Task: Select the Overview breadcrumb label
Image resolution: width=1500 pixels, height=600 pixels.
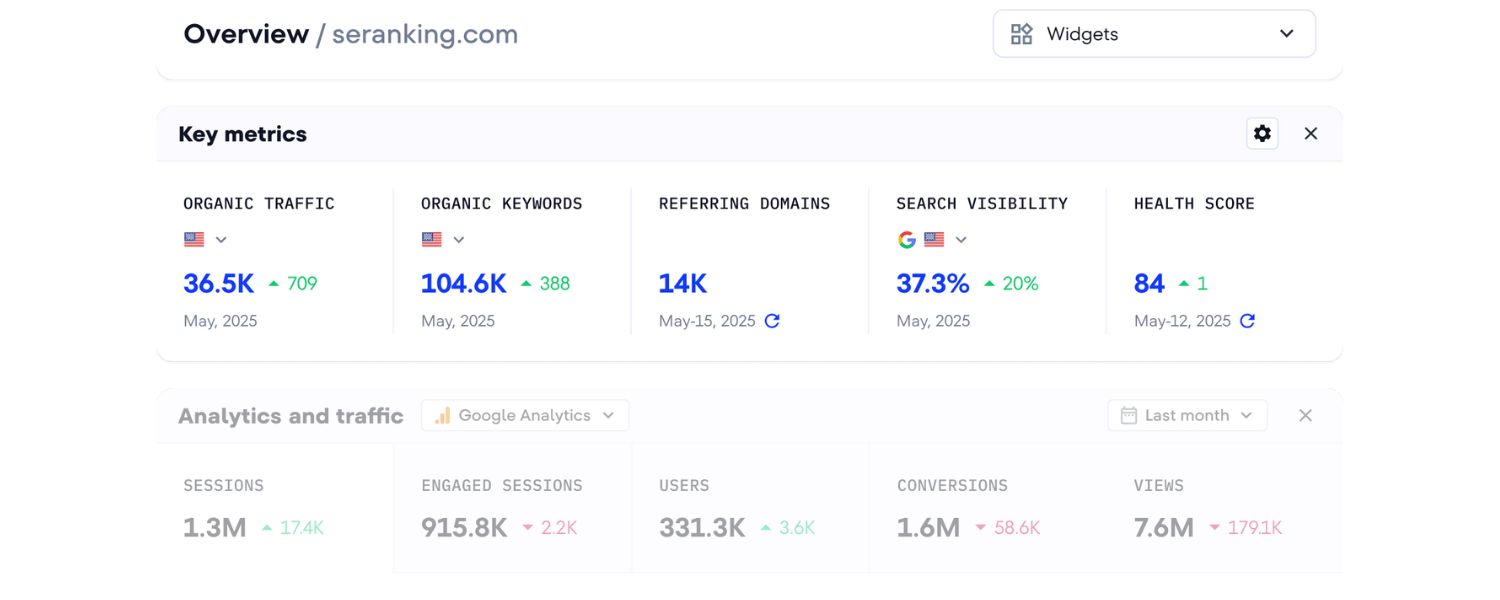Action: pyautogui.click(x=245, y=33)
